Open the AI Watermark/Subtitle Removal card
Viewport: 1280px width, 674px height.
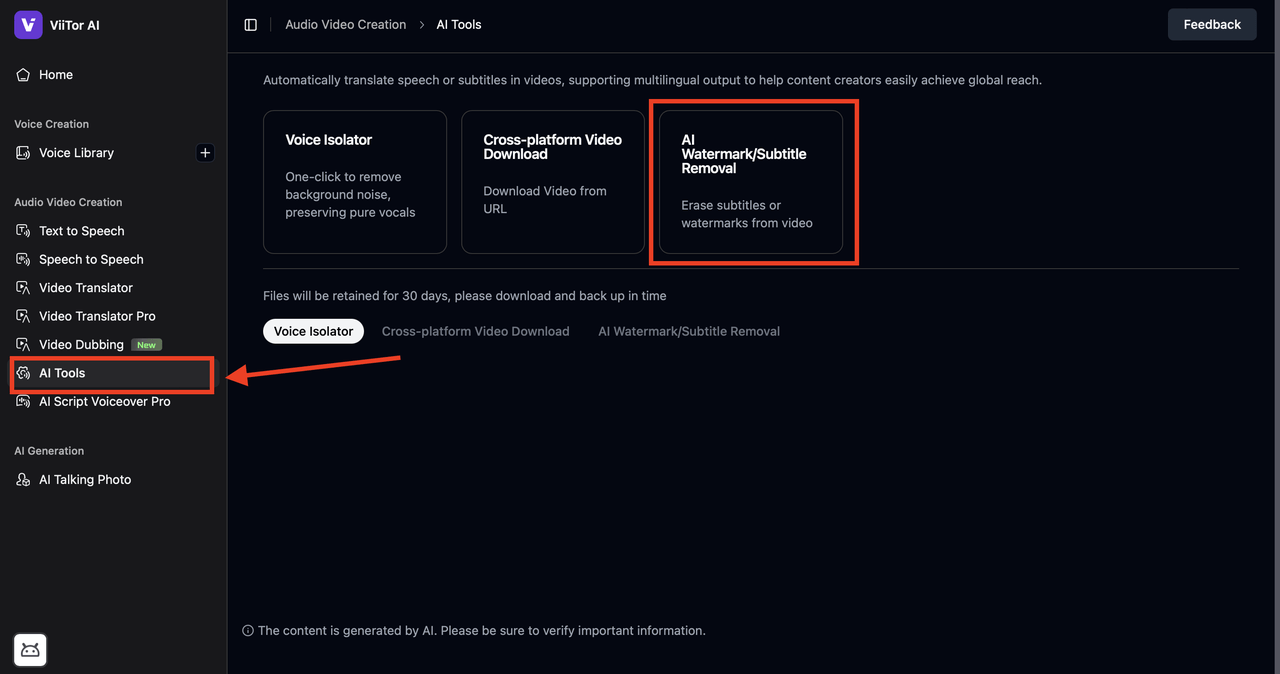pyautogui.click(x=750, y=182)
